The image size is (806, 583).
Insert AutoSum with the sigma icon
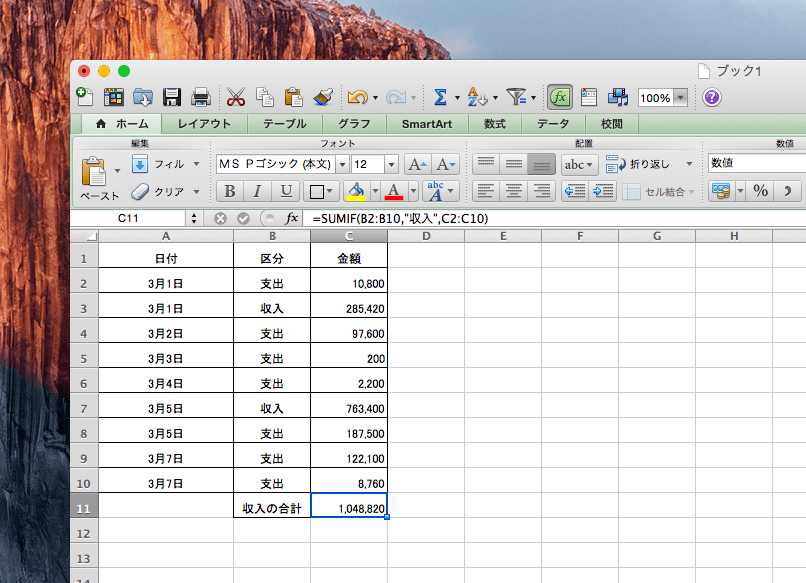pyautogui.click(x=440, y=97)
